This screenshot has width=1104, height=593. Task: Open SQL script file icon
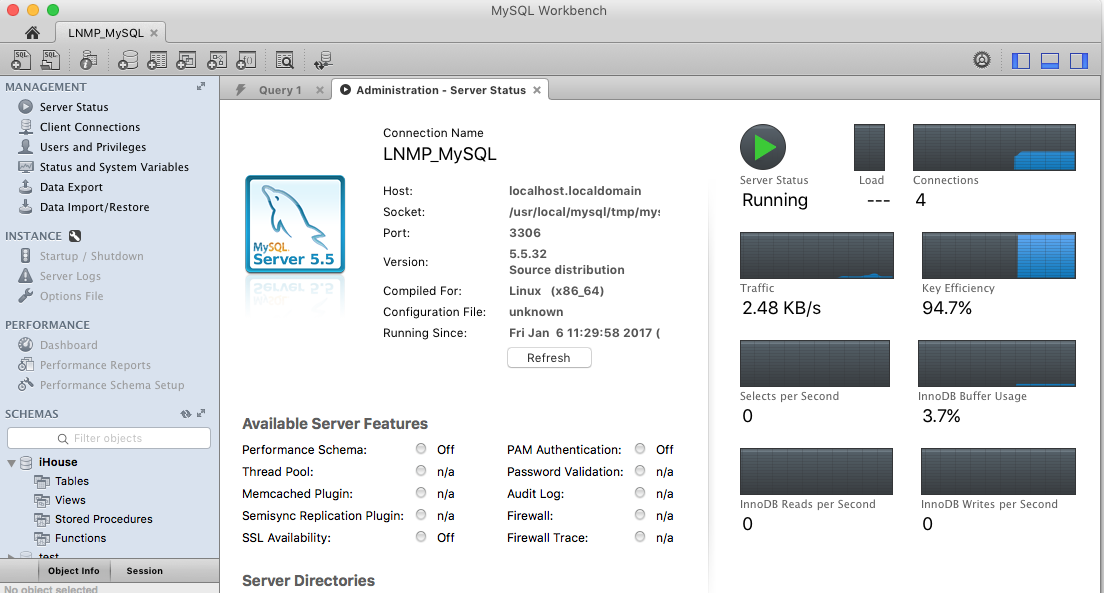(50, 60)
